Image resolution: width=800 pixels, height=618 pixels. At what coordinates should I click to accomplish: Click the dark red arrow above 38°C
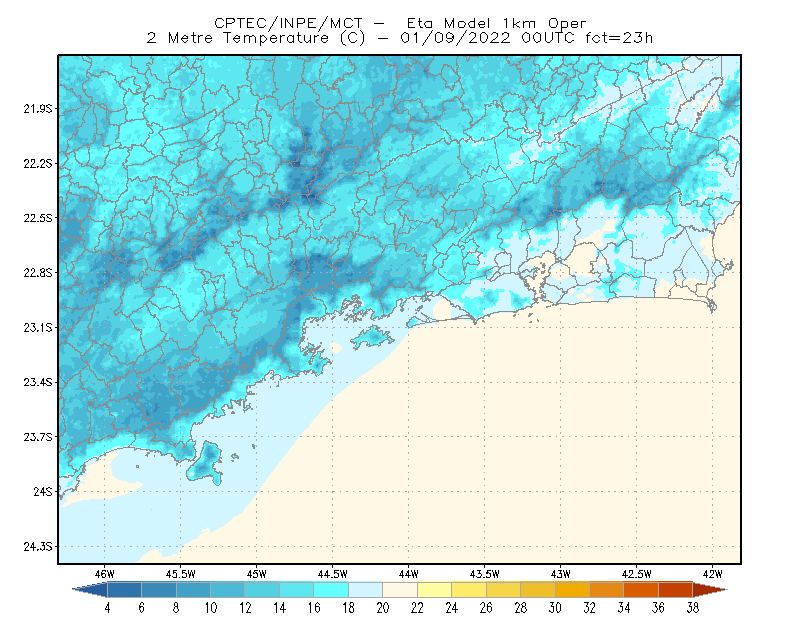pos(709,590)
